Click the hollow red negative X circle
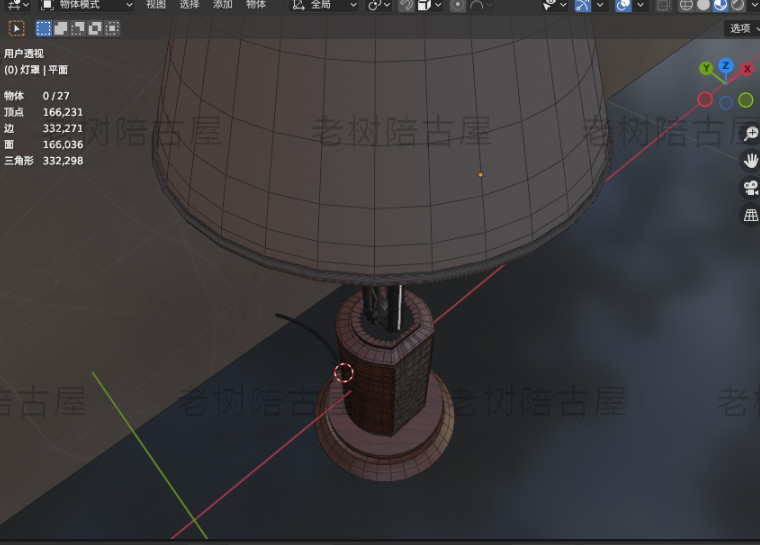 click(x=705, y=100)
